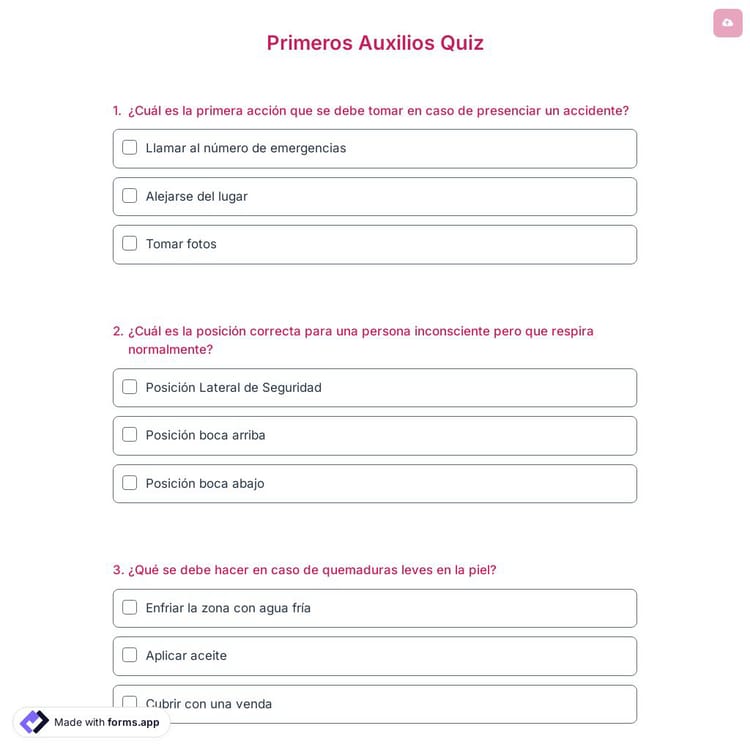Click the number '2.' before the second question
Screen dimensions: 750x750
pos(118,331)
